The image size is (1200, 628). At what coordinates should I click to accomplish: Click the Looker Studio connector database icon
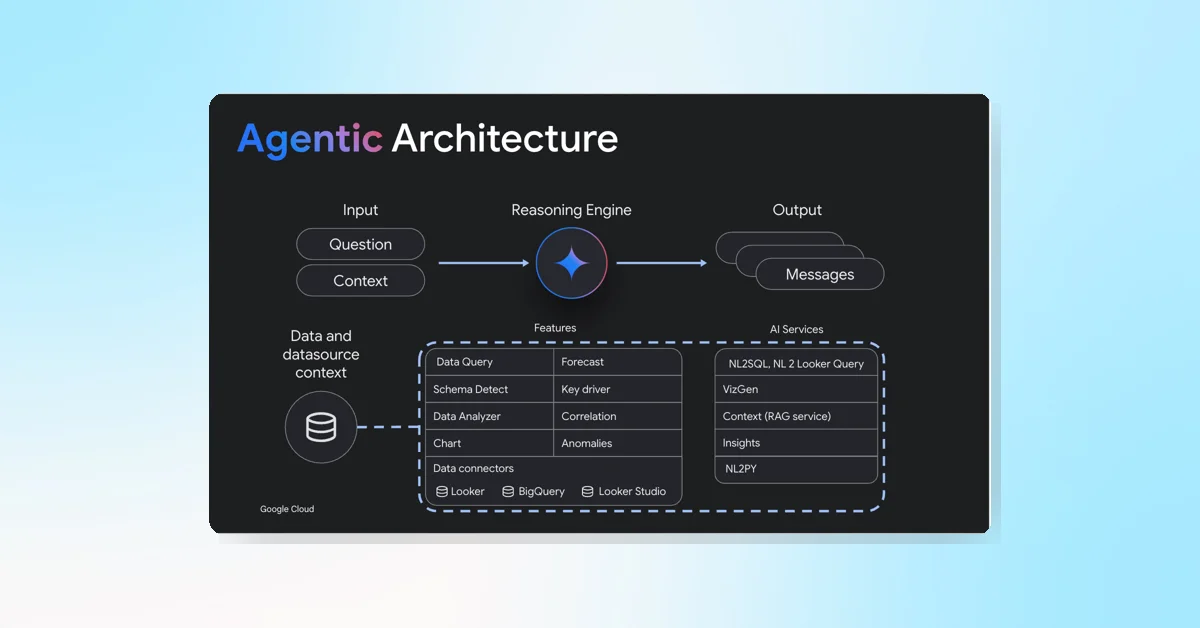click(587, 491)
